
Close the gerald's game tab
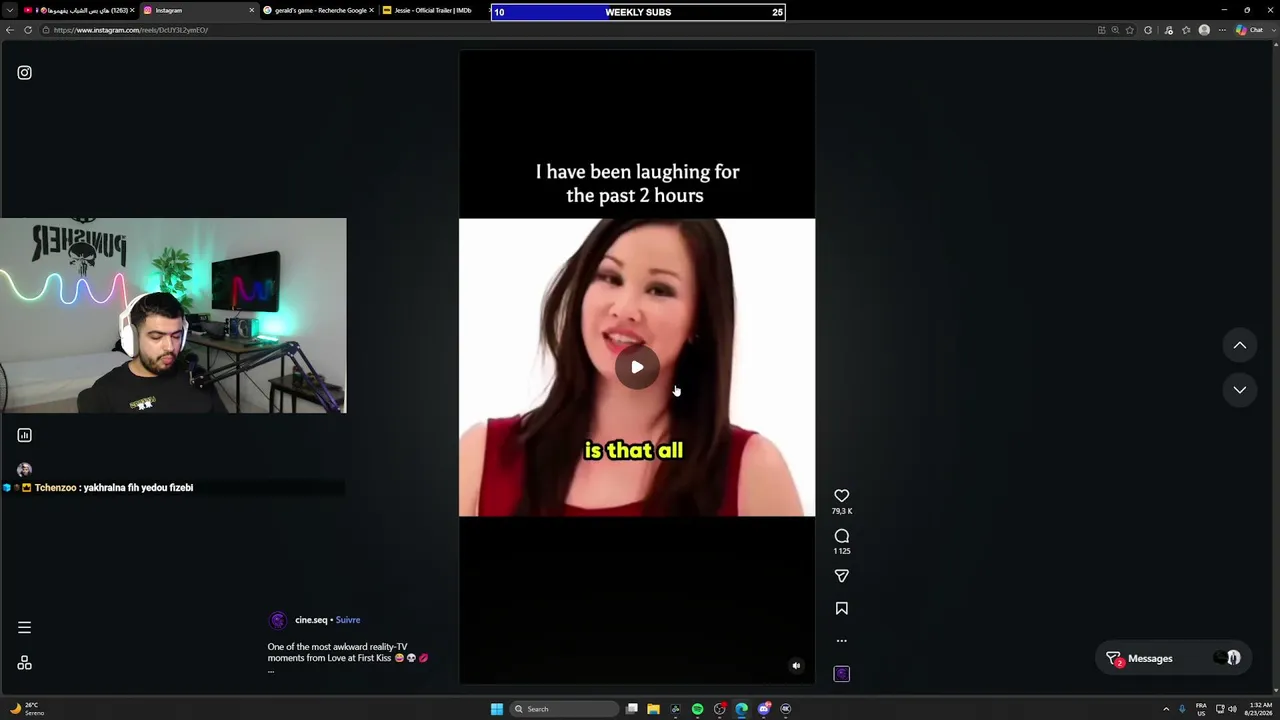pyautogui.click(x=371, y=10)
